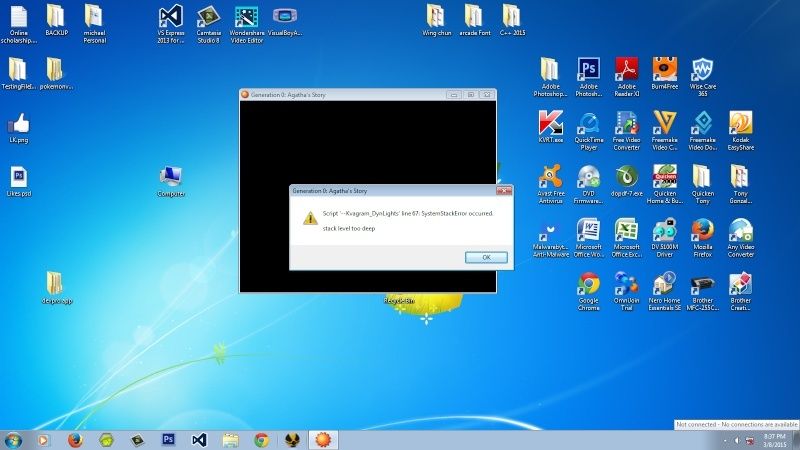
Task: Launch Any Video Converter
Action: (740, 238)
